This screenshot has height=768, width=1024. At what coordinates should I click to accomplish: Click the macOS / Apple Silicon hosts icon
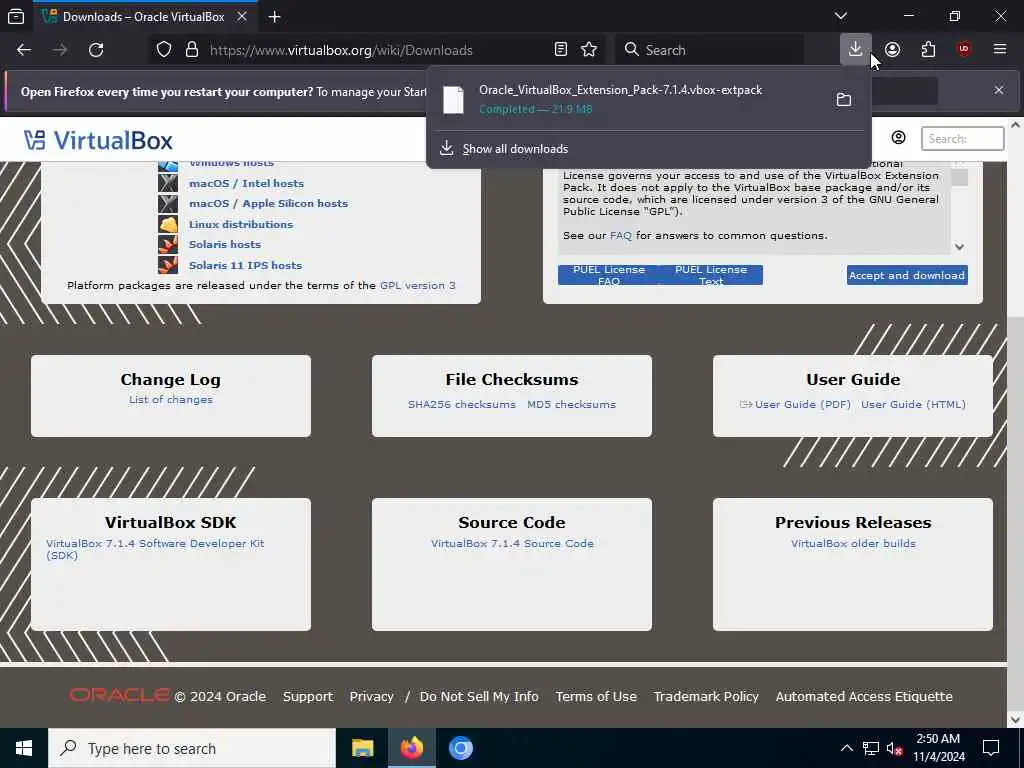coord(168,204)
